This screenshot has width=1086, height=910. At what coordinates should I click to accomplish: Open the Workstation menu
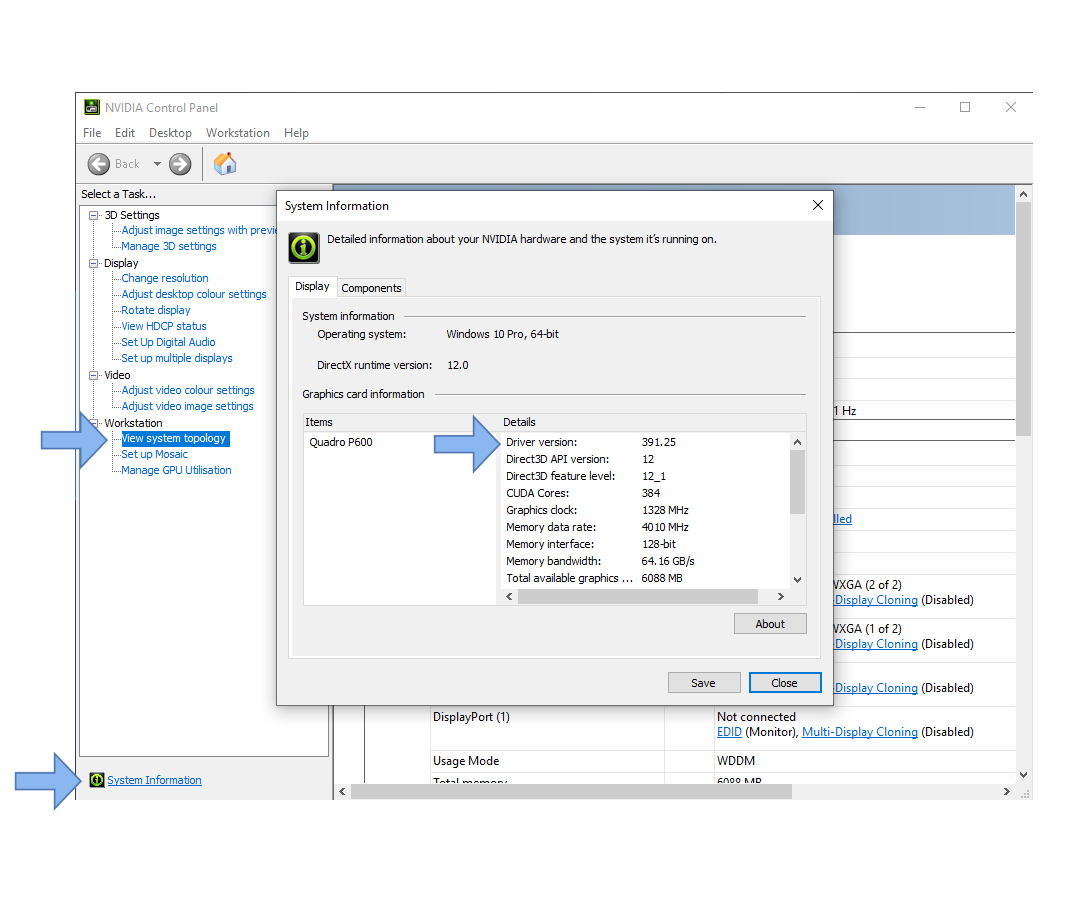click(x=237, y=133)
